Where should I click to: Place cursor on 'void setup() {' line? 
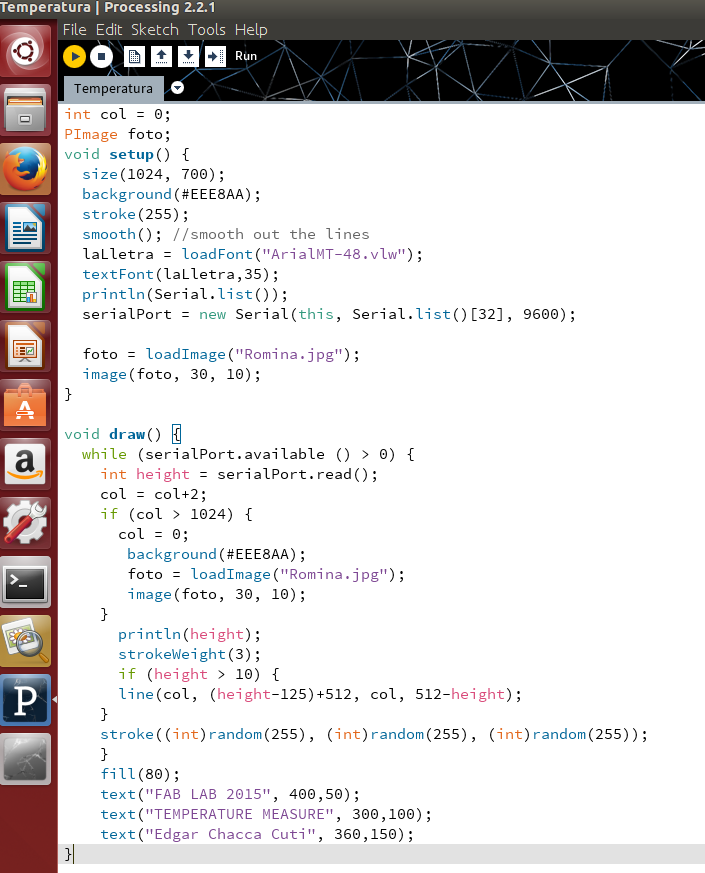click(x=127, y=154)
